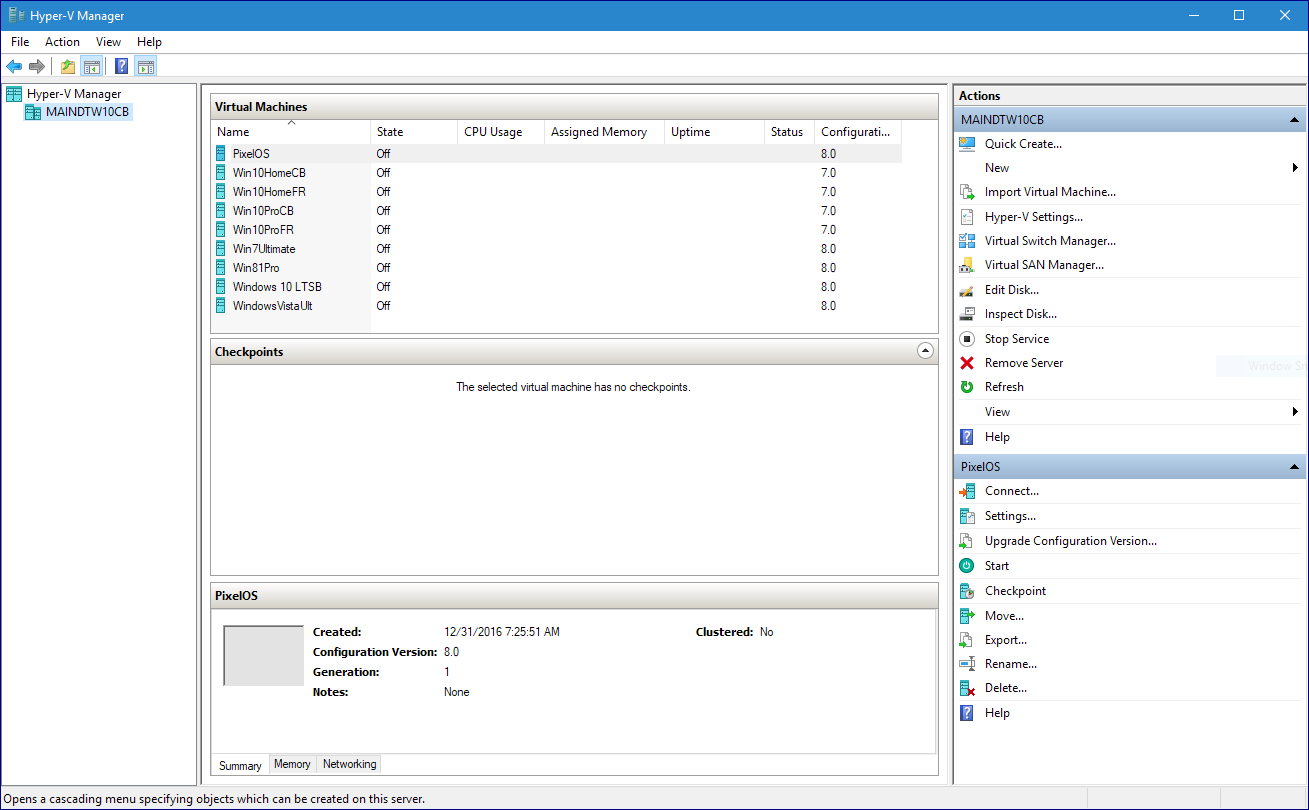
Task: Switch to the Networking tab
Action: (349, 764)
